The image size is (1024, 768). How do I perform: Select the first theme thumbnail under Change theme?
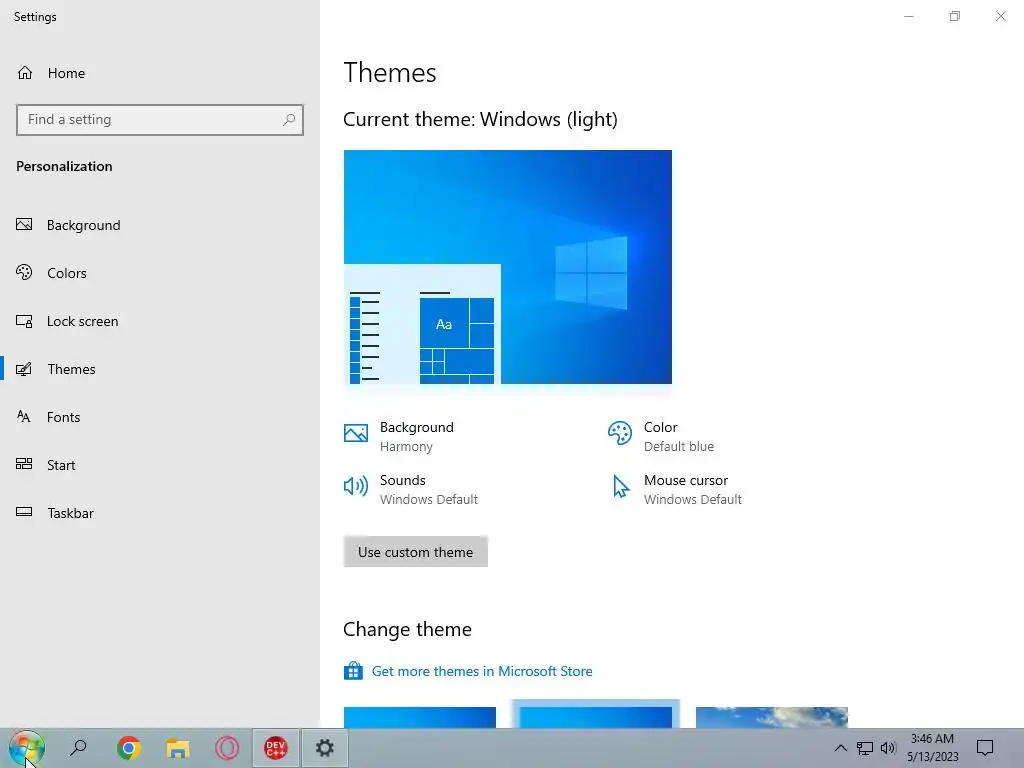click(420, 717)
